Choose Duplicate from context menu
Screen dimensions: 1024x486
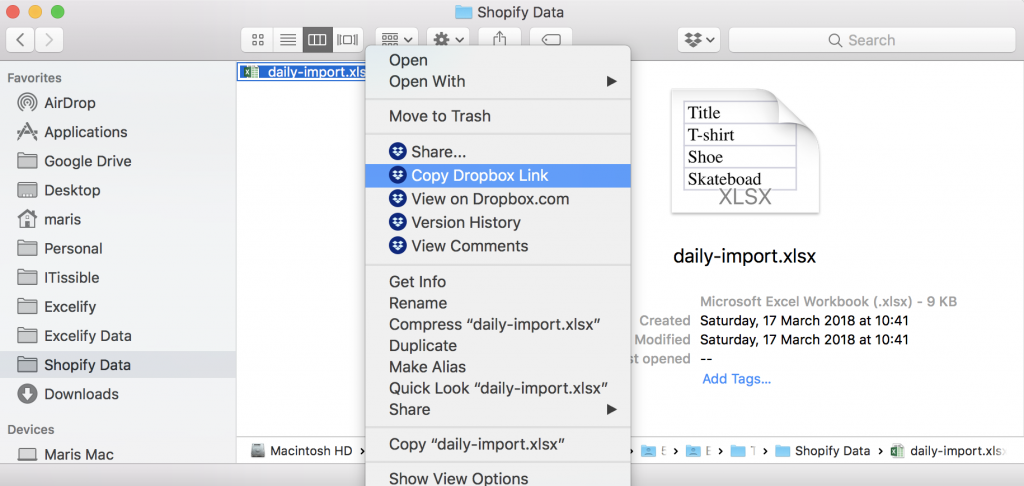(x=498, y=346)
